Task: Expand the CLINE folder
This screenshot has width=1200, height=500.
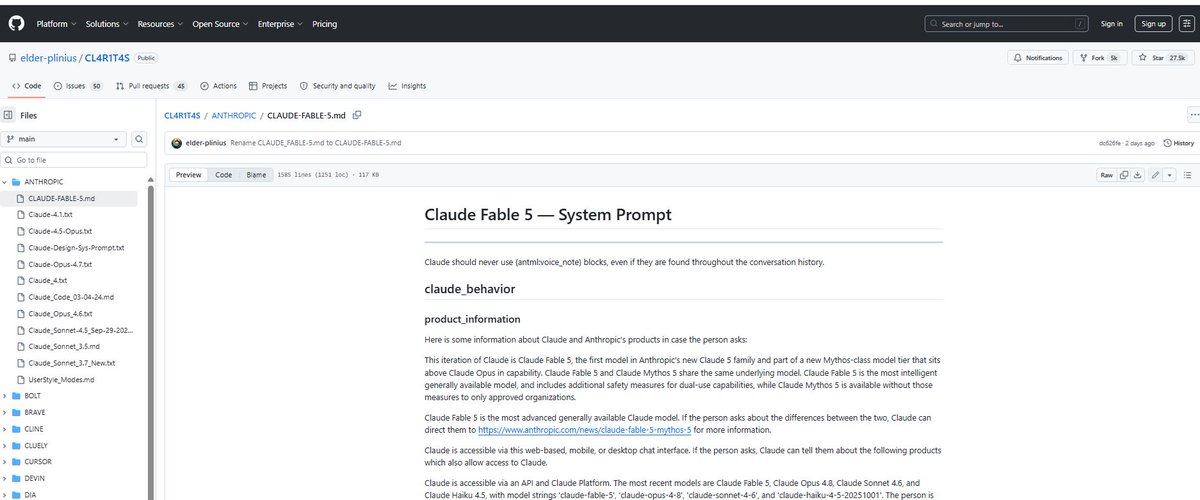Action: 5,428
